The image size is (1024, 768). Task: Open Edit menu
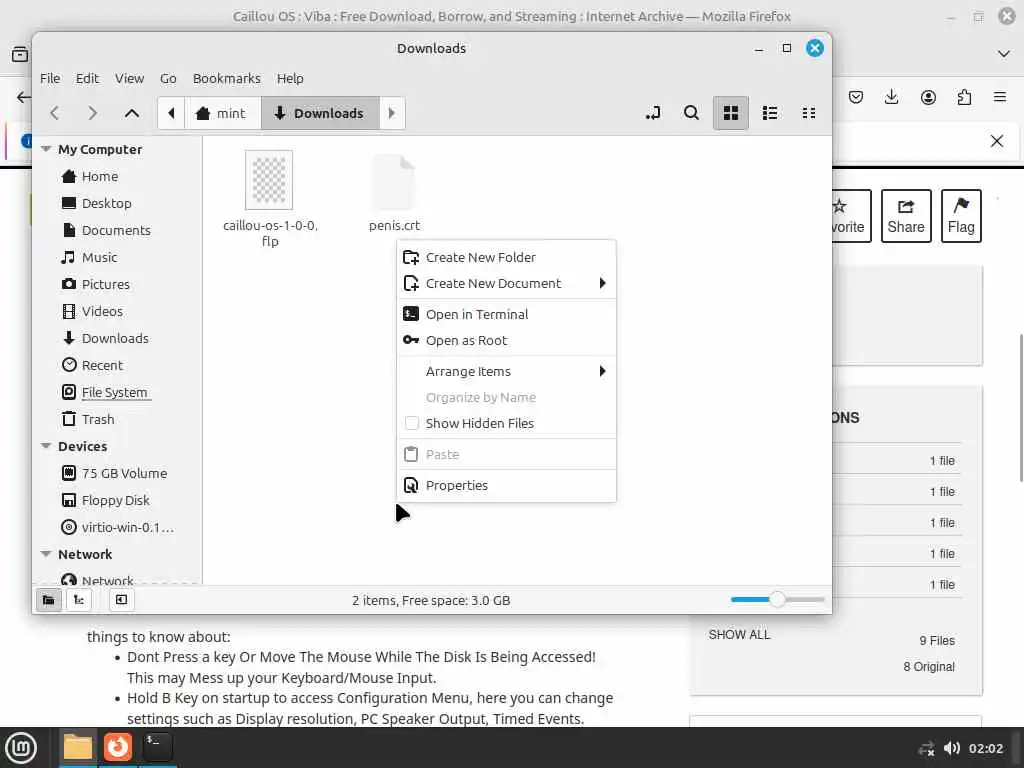(x=87, y=78)
